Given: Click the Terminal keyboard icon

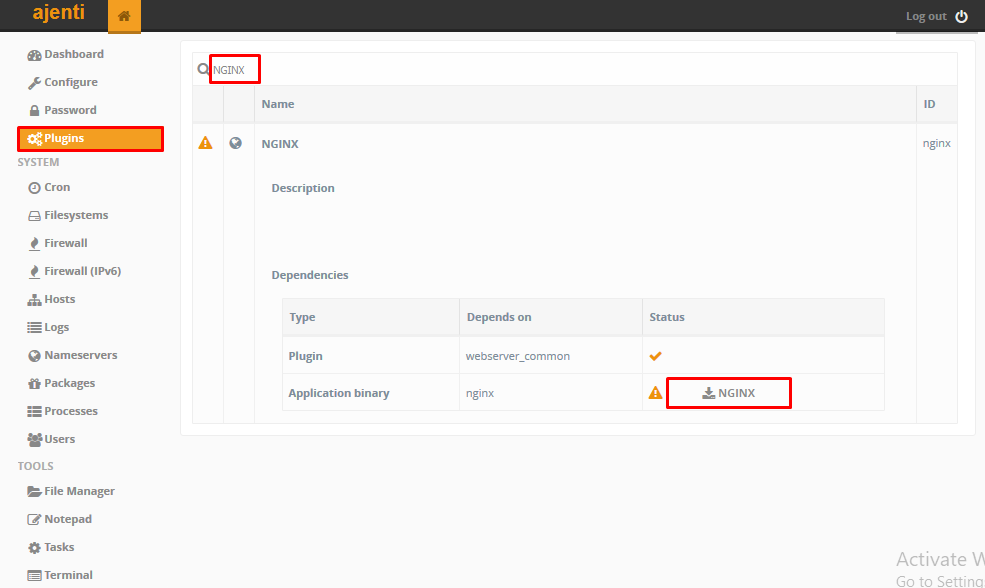Looking at the screenshot, I should [34, 575].
